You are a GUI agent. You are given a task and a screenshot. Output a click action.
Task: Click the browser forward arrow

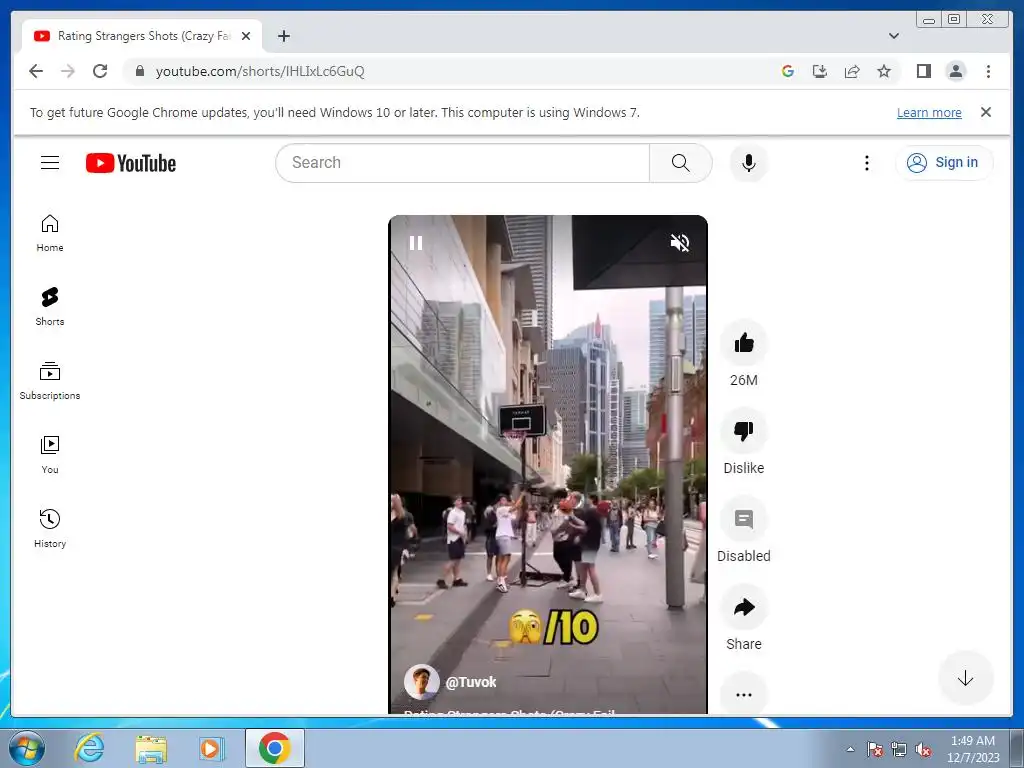click(x=68, y=71)
